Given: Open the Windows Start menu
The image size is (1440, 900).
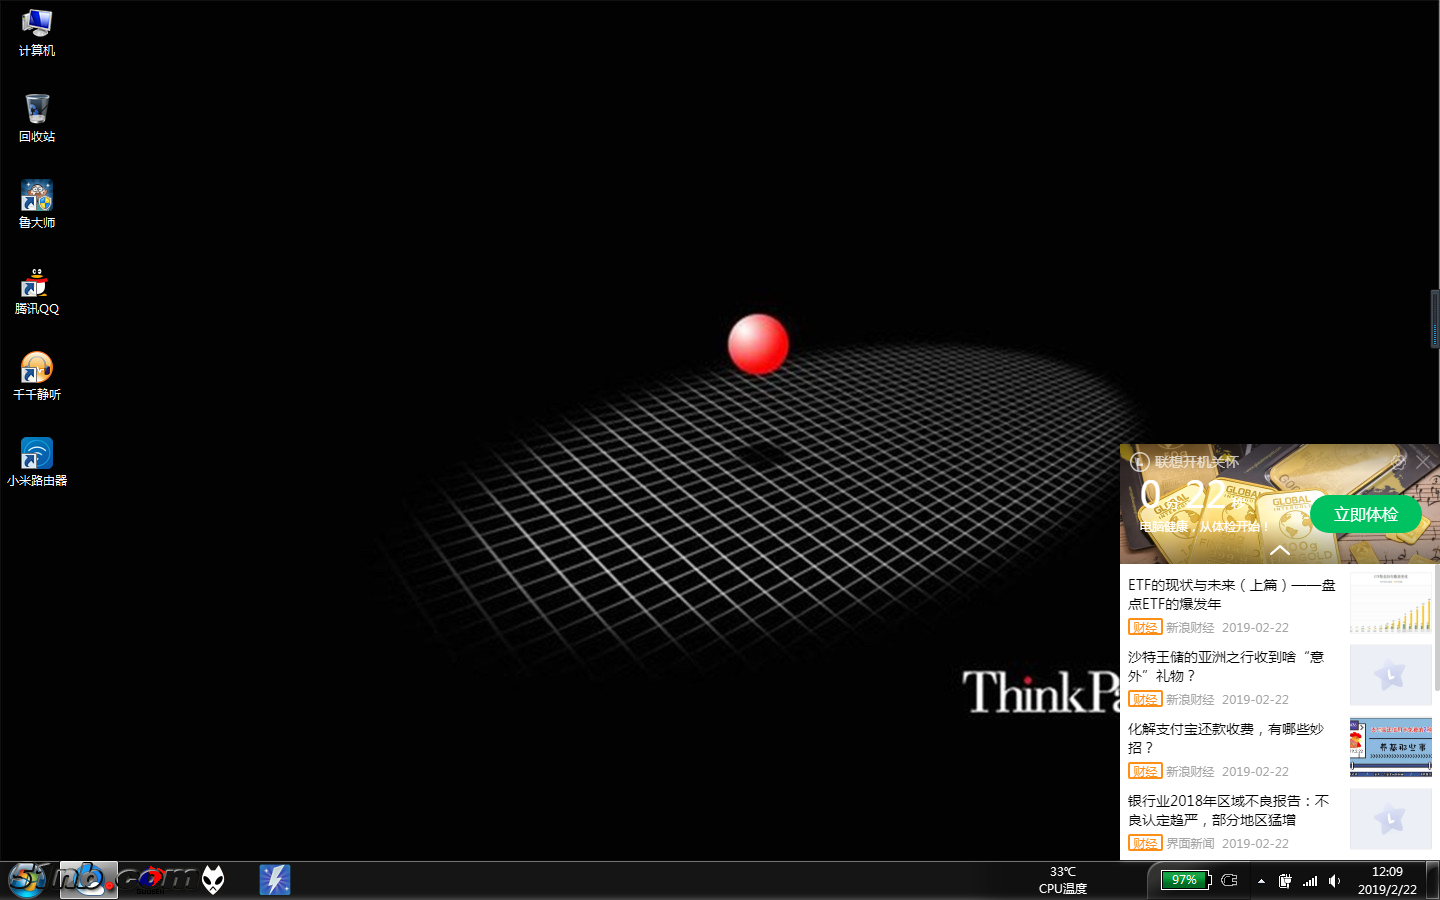Looking at the screenshot, I should [x=25, y=880].
